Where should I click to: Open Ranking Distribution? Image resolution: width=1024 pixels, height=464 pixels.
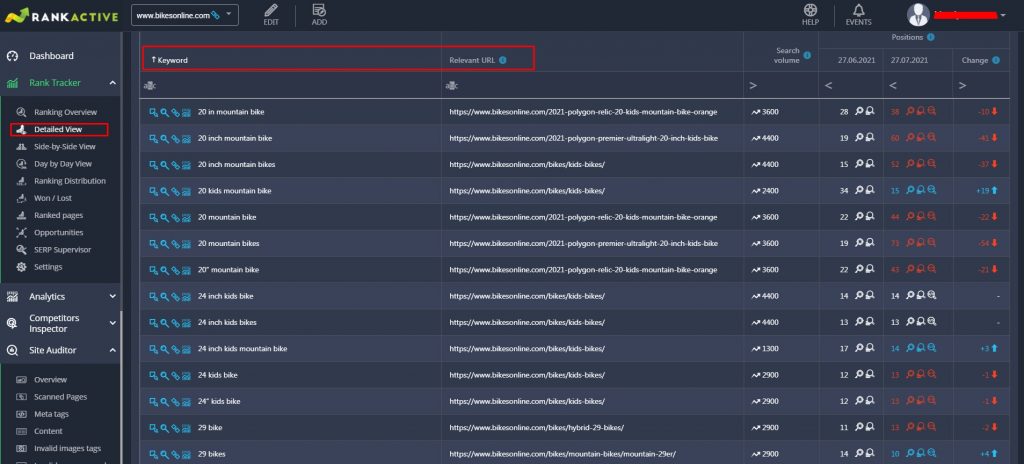[70, 181]
